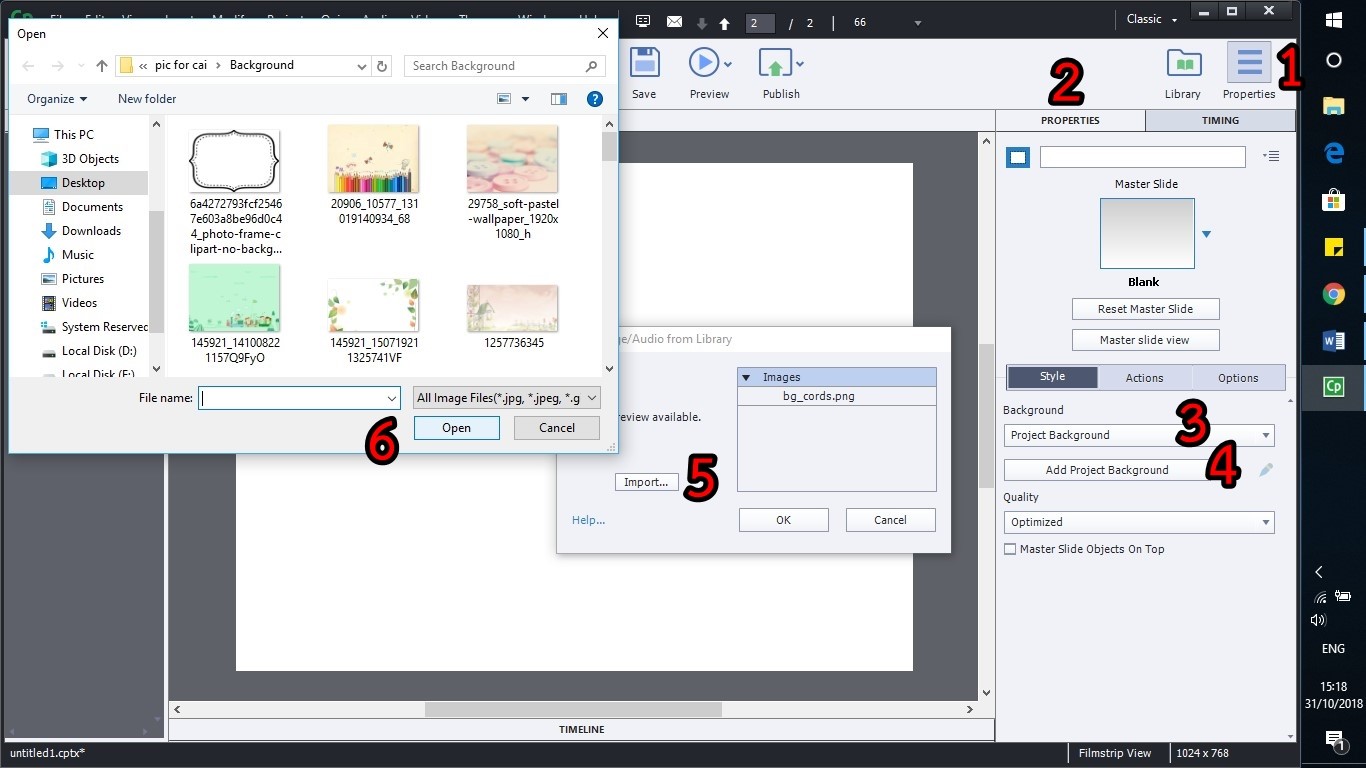
Task: Open the view options dropdown arrow
Action: (524, 99)
